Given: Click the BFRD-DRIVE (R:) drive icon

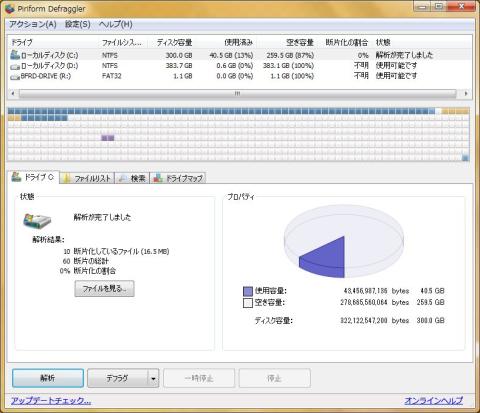Looking at the screenshot, I should [x=15, y=76].
